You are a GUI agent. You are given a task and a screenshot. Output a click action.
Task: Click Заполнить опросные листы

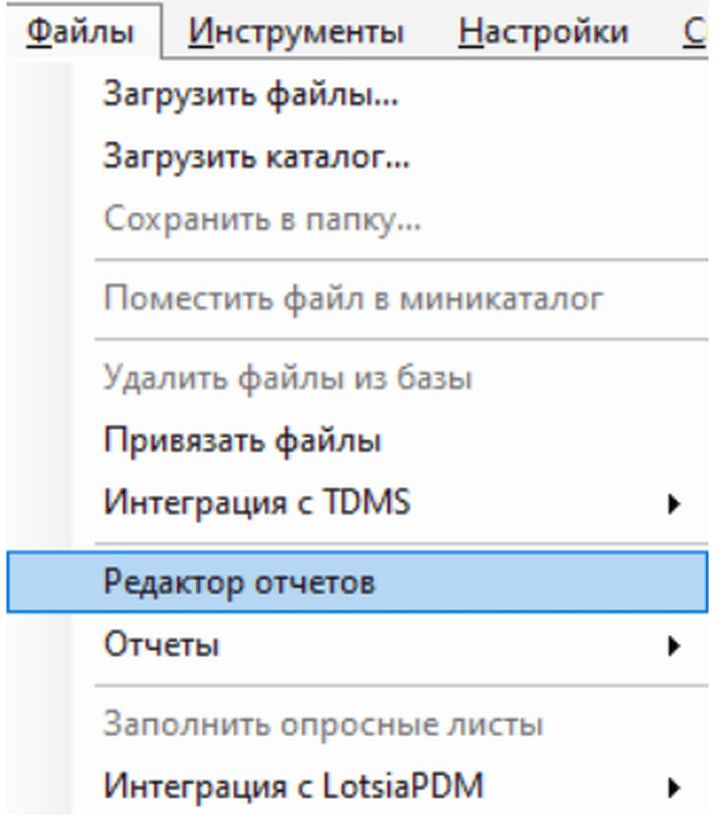(x=323, y=724)
